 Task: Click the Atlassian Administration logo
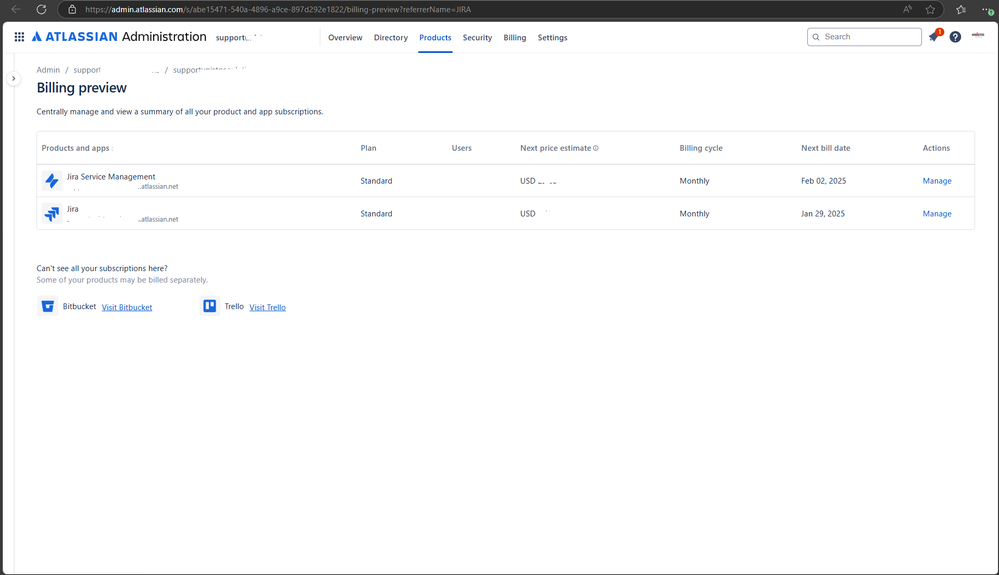click(119, 37)
